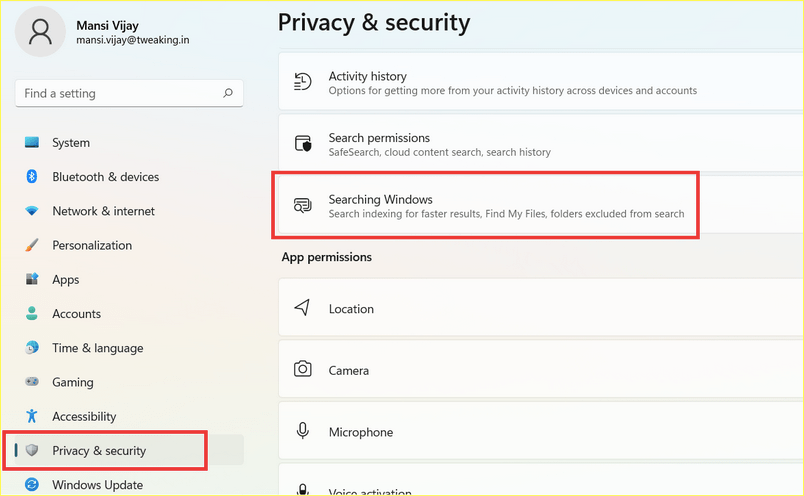Select Privacy & security in sidebar
804x496 pixels.
[129, 450]
